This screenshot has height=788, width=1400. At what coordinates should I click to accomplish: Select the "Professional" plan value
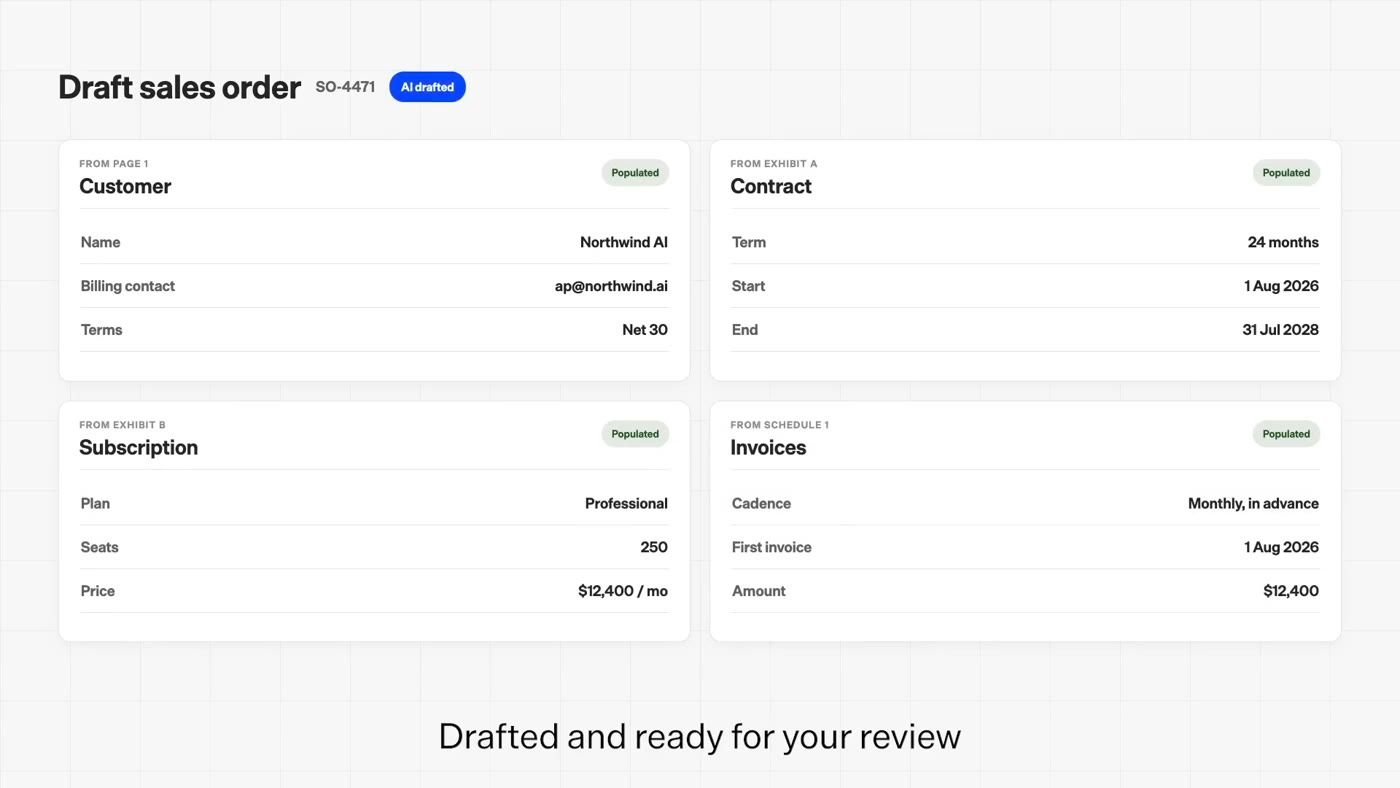tap(626, 503)
